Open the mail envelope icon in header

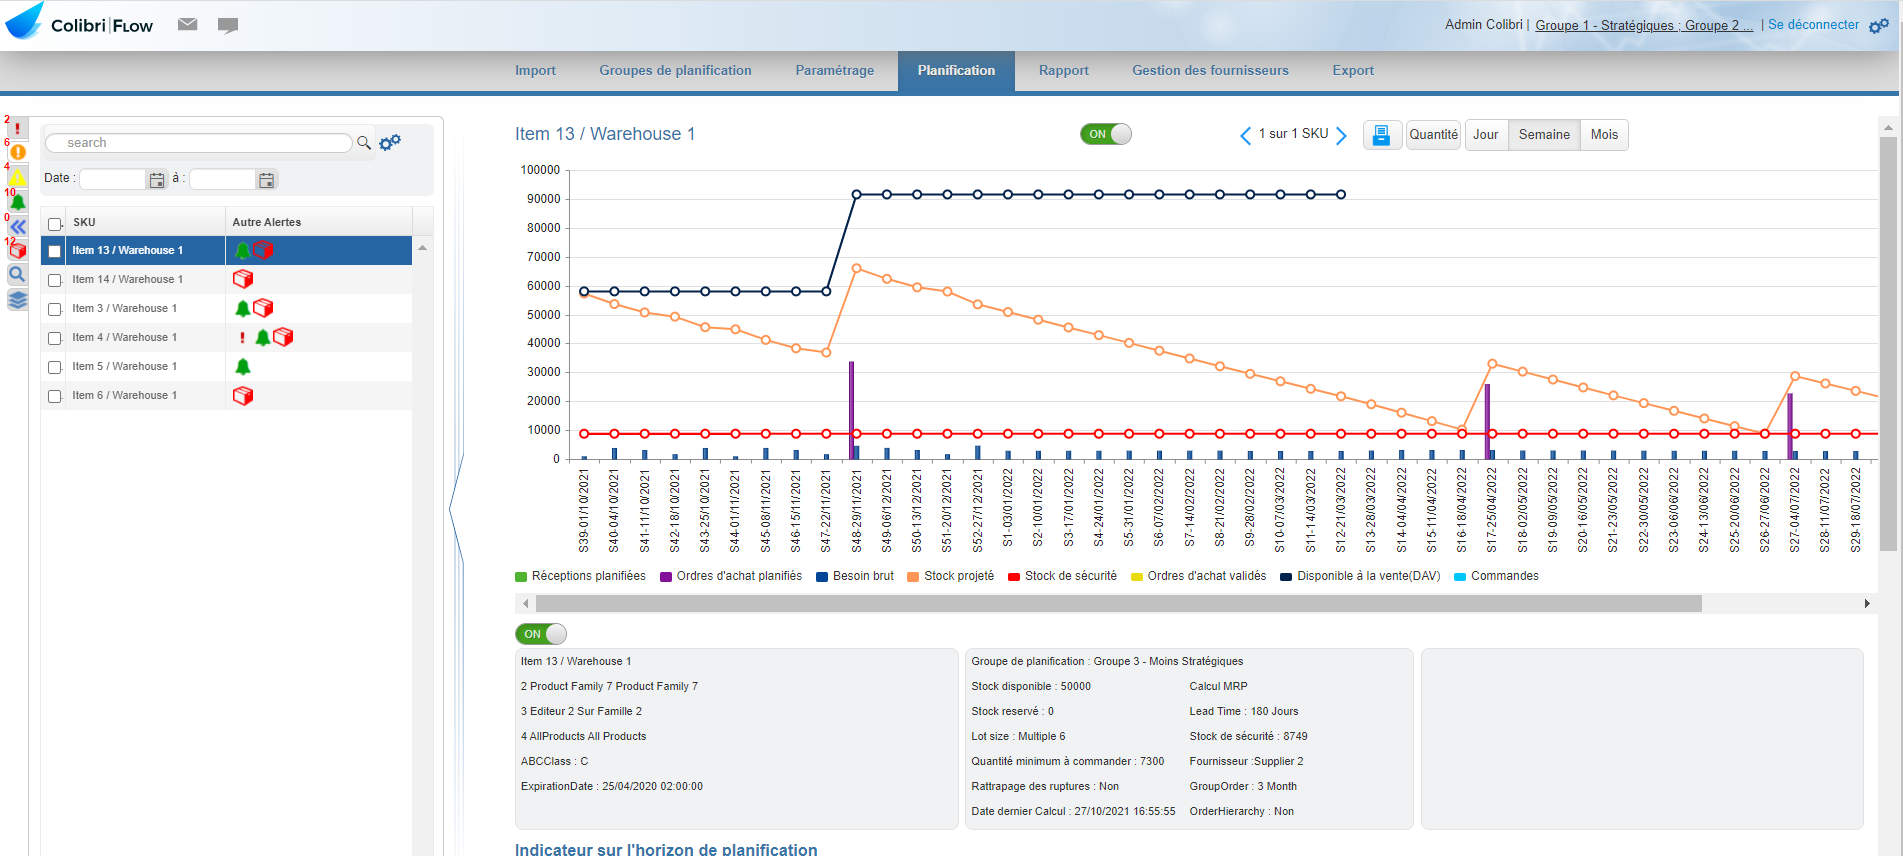coord(187,25)
